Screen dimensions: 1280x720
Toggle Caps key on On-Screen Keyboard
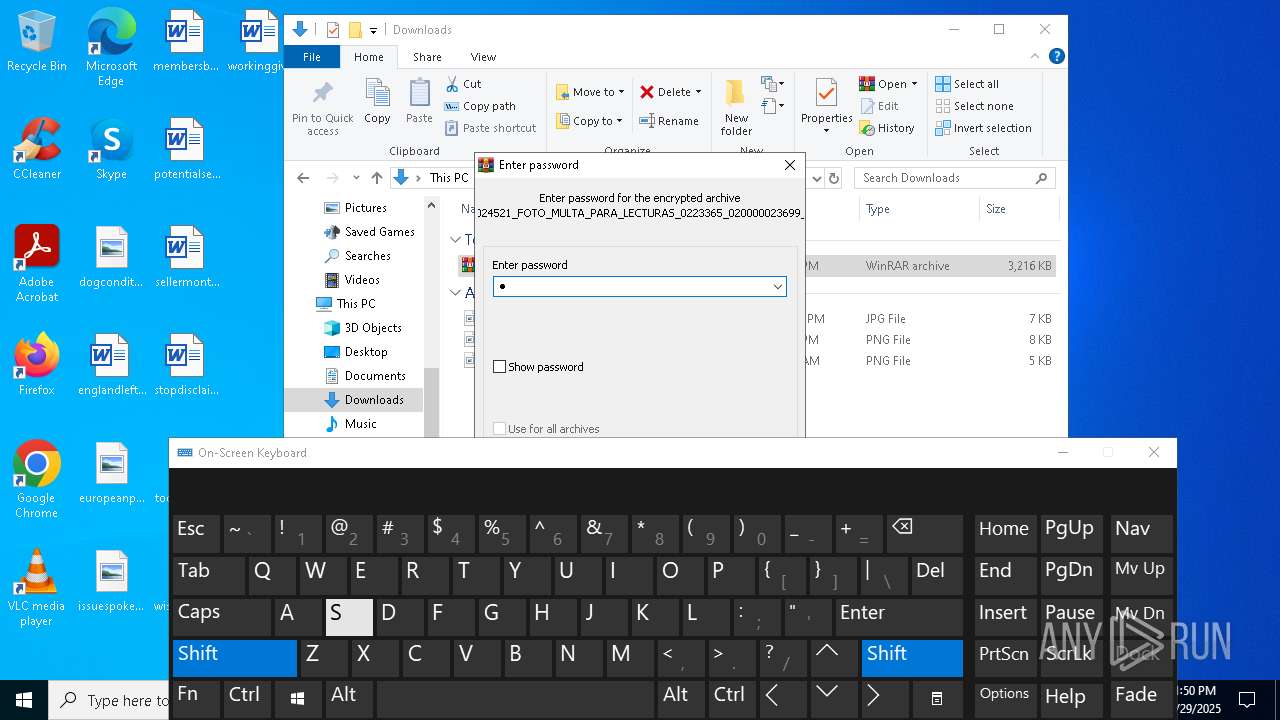click(220, 617)
